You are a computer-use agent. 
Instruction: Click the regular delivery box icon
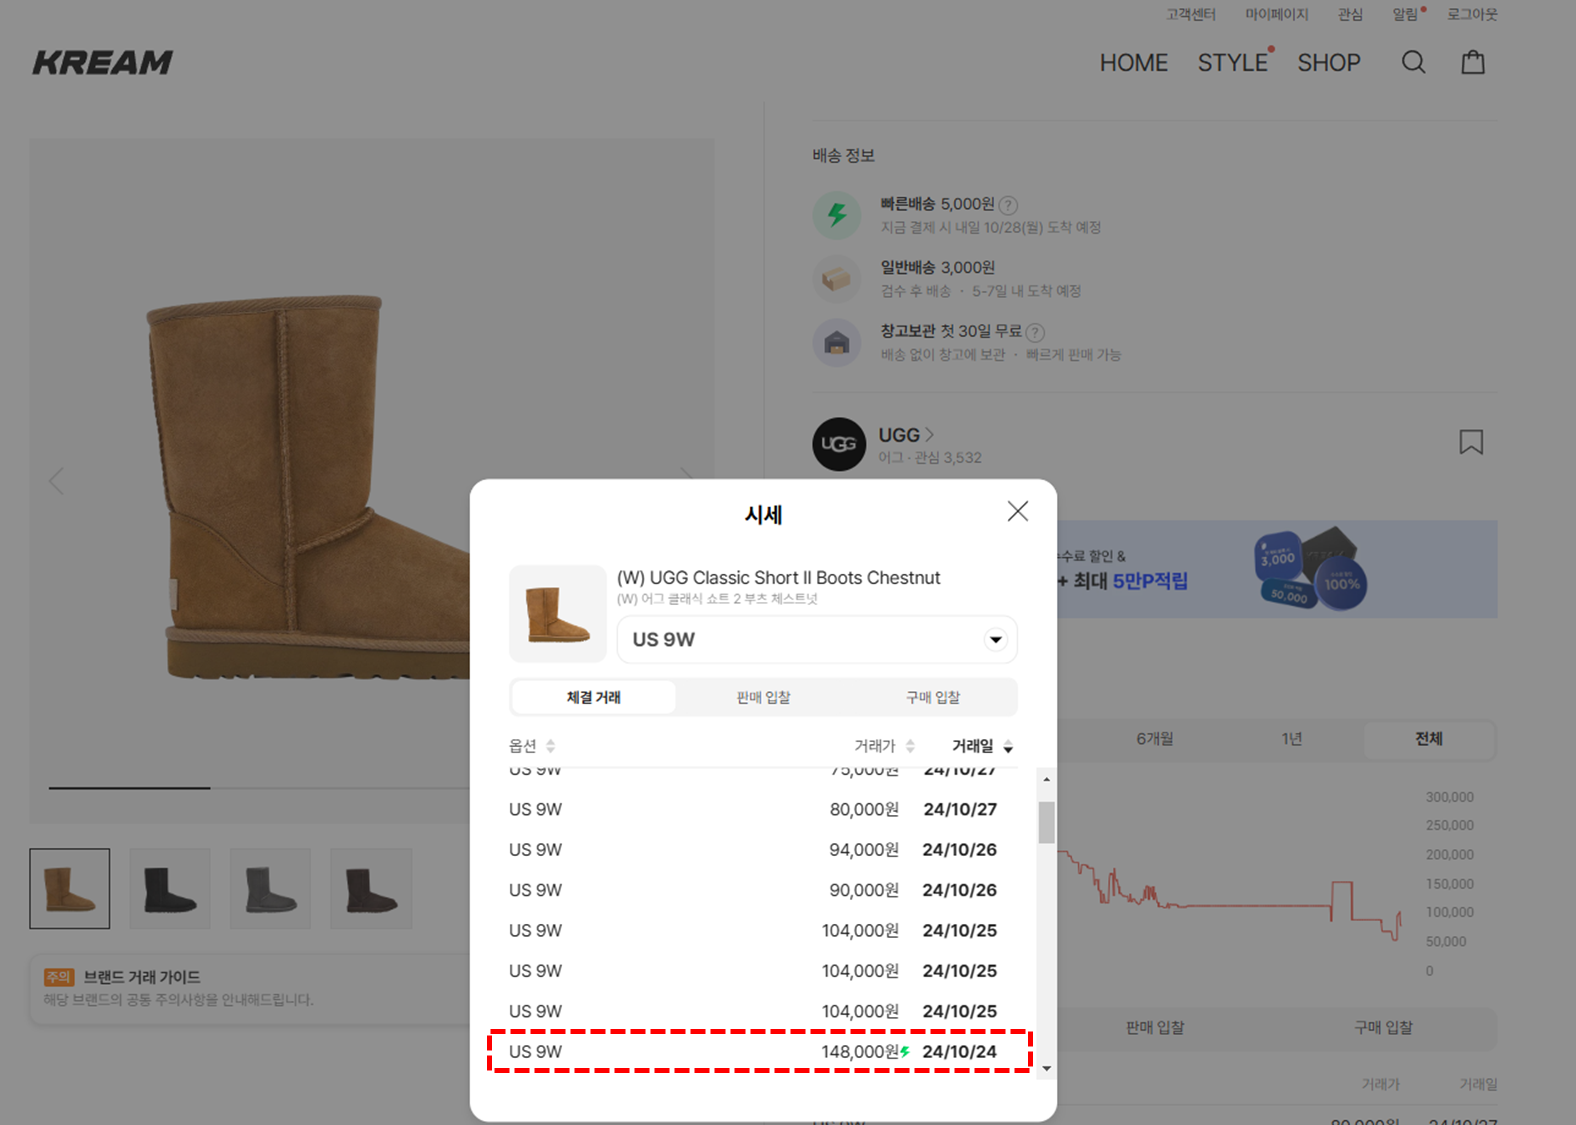pyautogui.click(x=837, y=279)
